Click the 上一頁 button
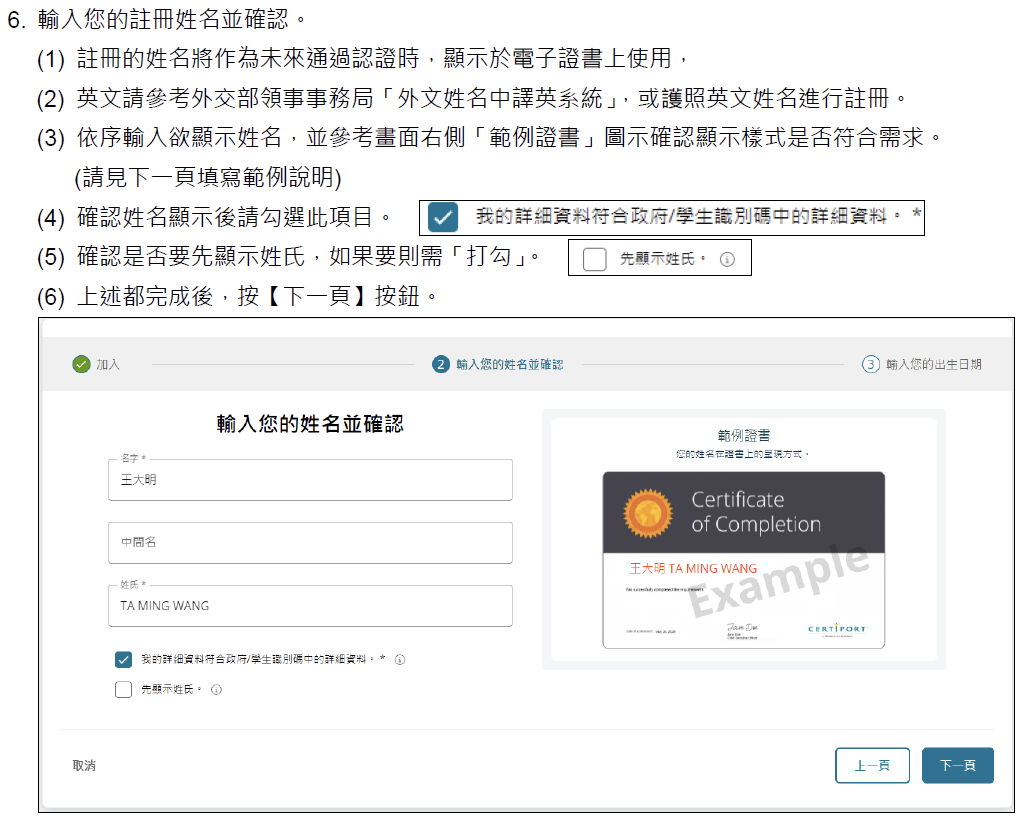The height and width of the screenshot is (823, 1036). 872,766
